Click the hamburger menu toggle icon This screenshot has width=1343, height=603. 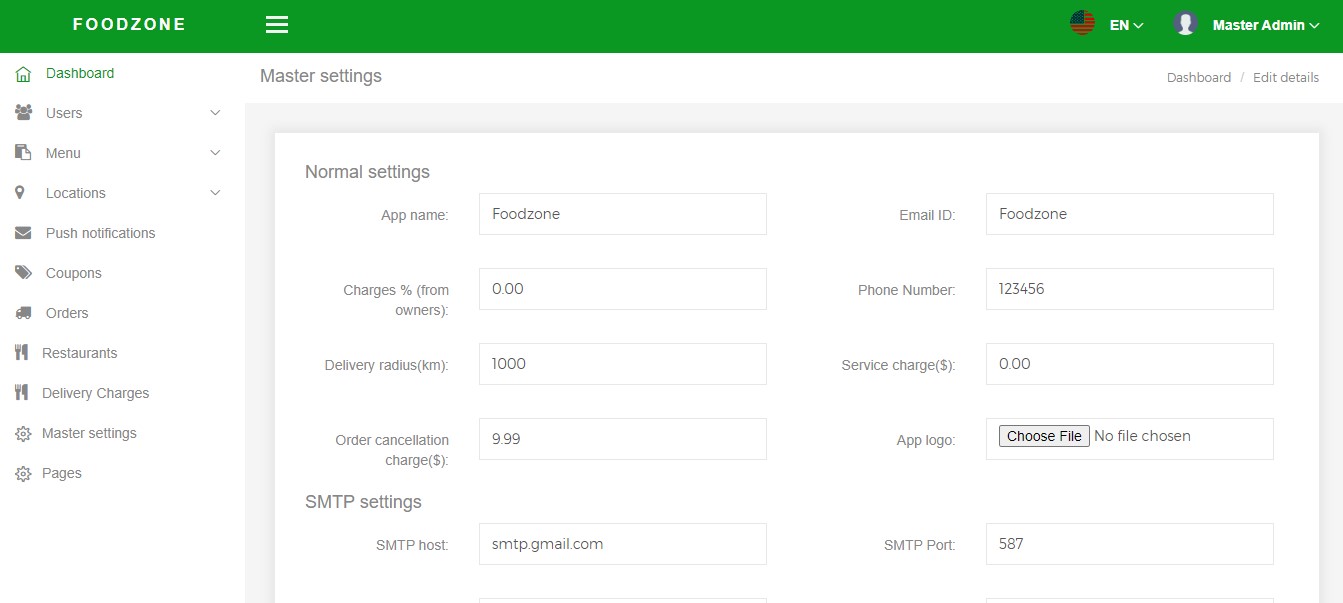tap(277, 25)
